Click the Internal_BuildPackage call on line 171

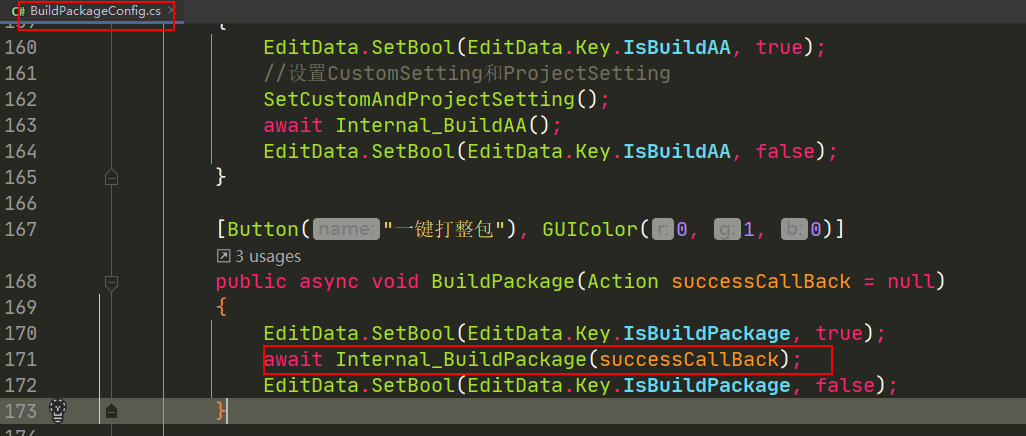(x=460, y=359)
